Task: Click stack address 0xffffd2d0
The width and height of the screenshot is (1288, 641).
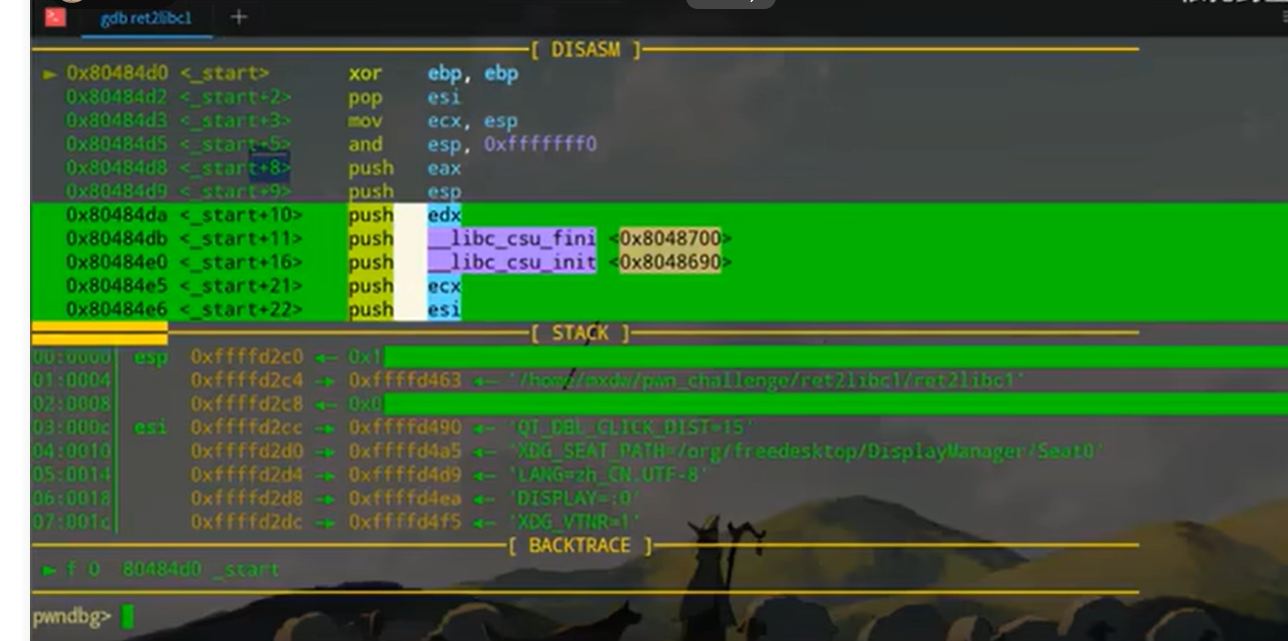Action: coord(247,452)
